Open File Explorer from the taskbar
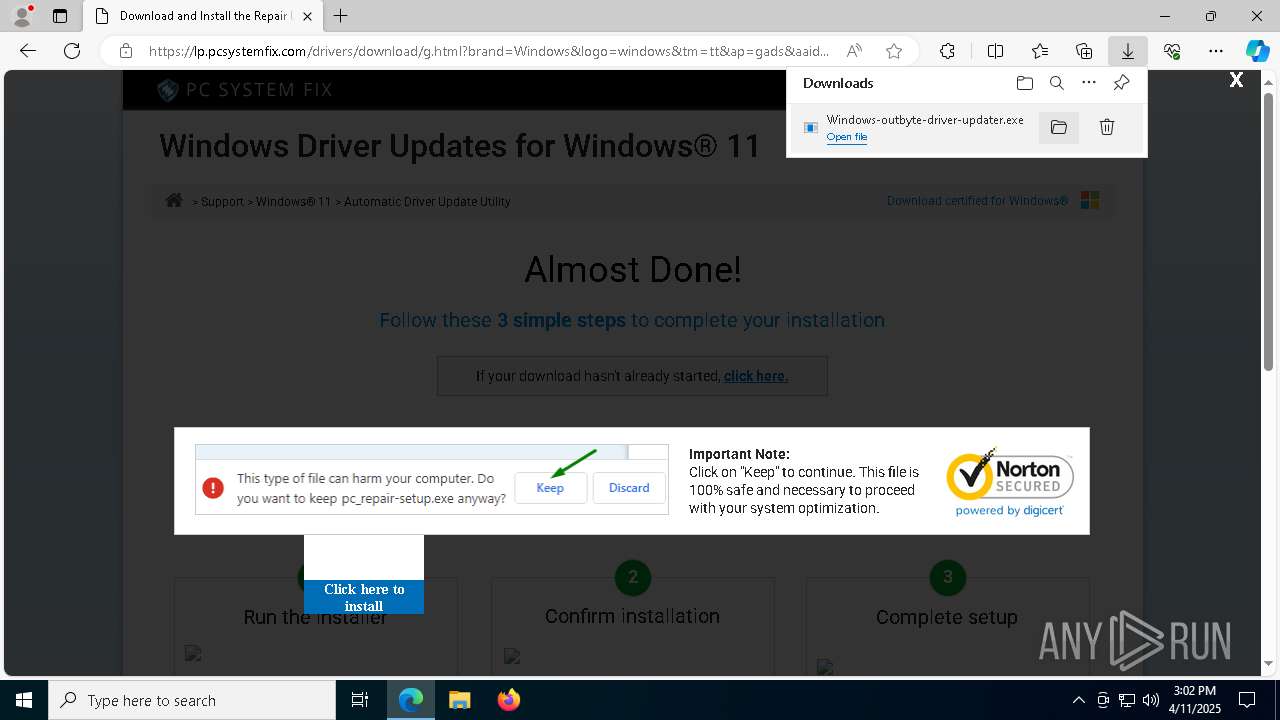Image resolution: width=1280 pixels, height=720 pixels. pyautogui.click(x=459, y=700)
